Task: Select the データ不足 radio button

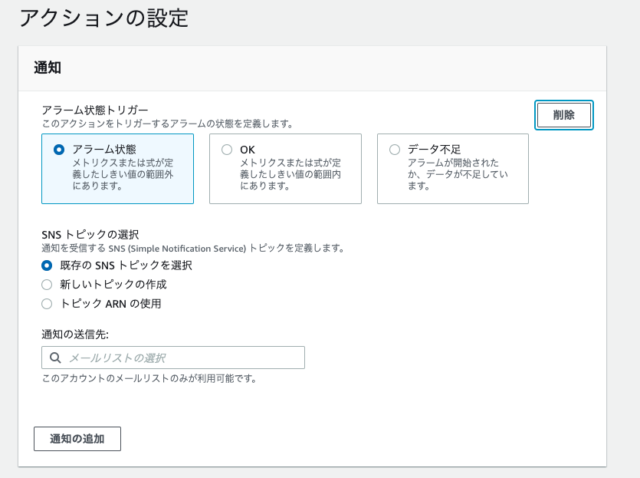Action: (394, 150)
